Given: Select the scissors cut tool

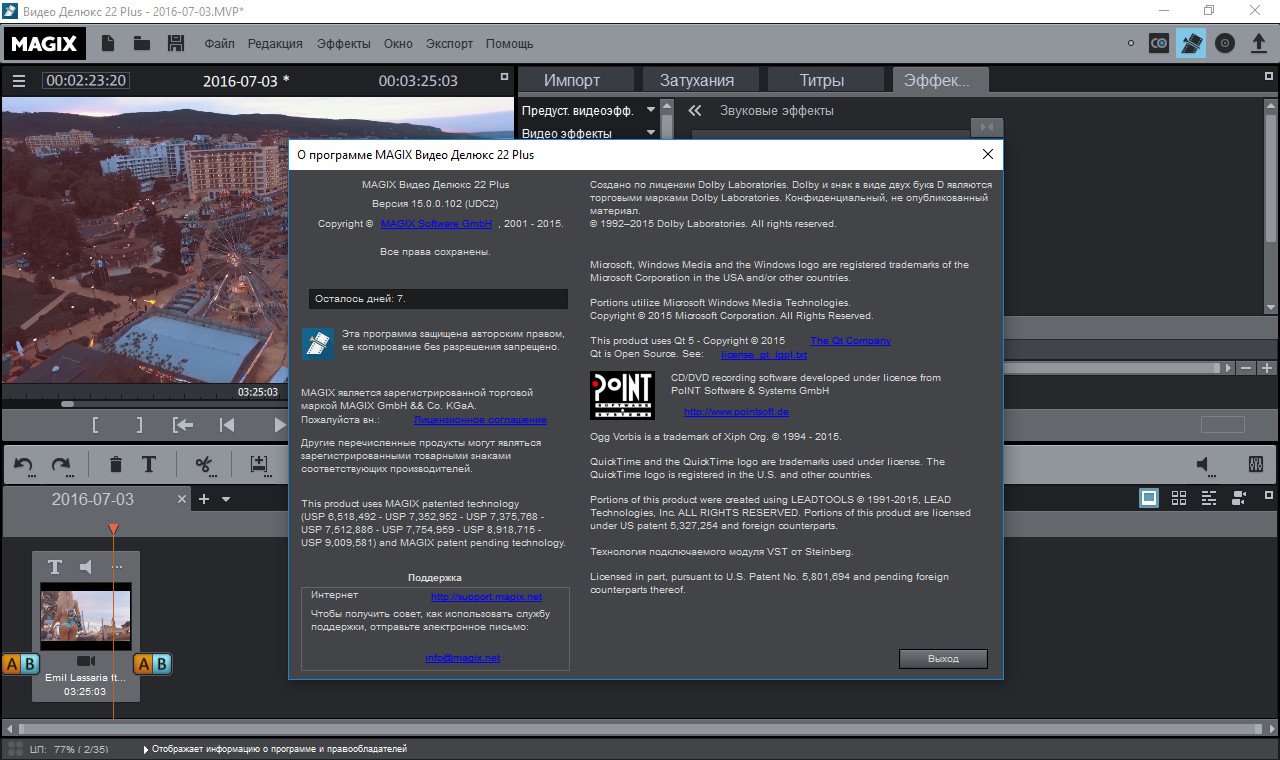Looking at the screenshot, I should [204, 464].
